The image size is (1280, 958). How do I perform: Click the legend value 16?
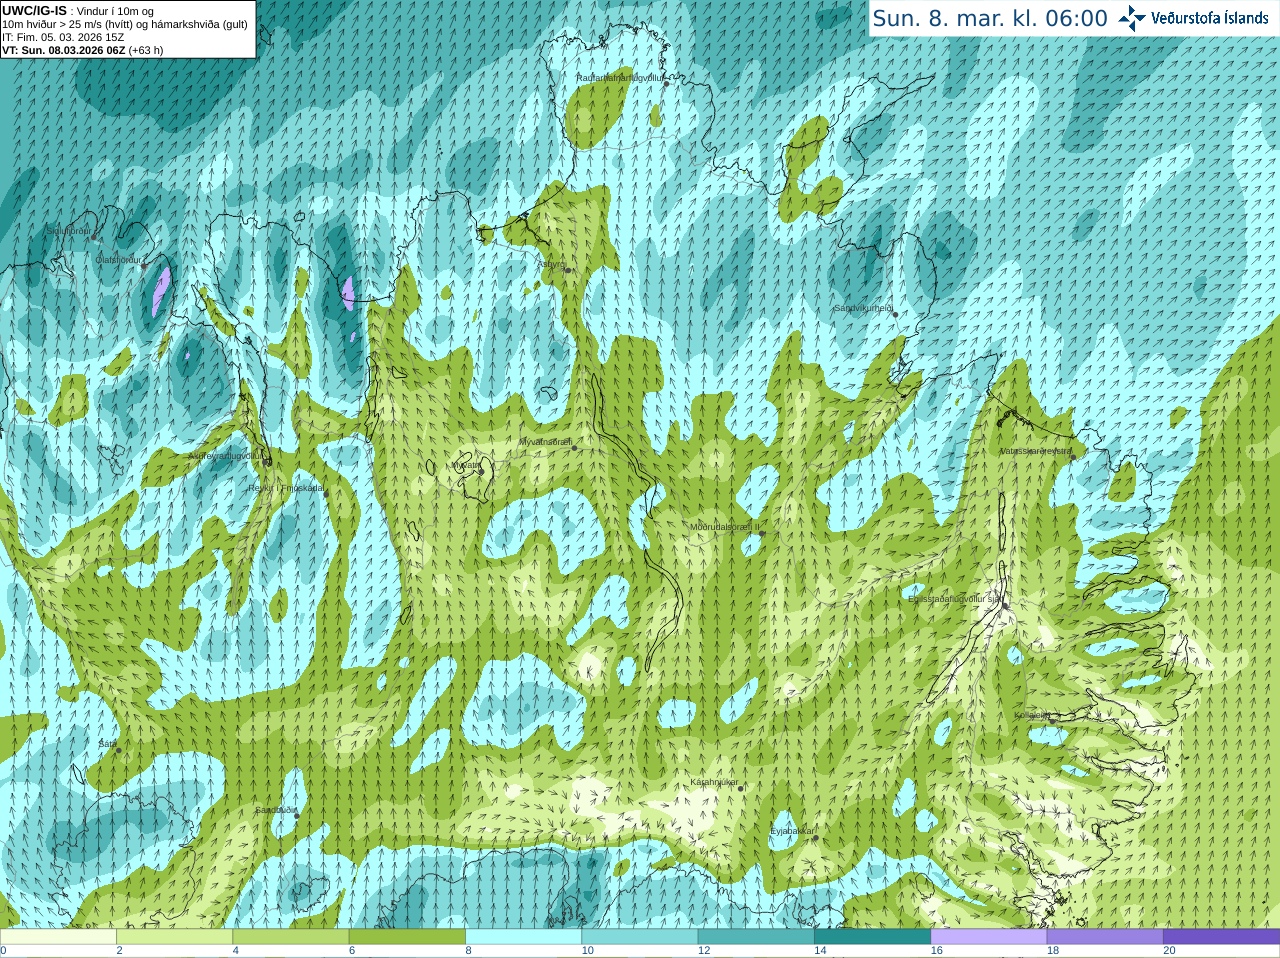pos(936,951)
